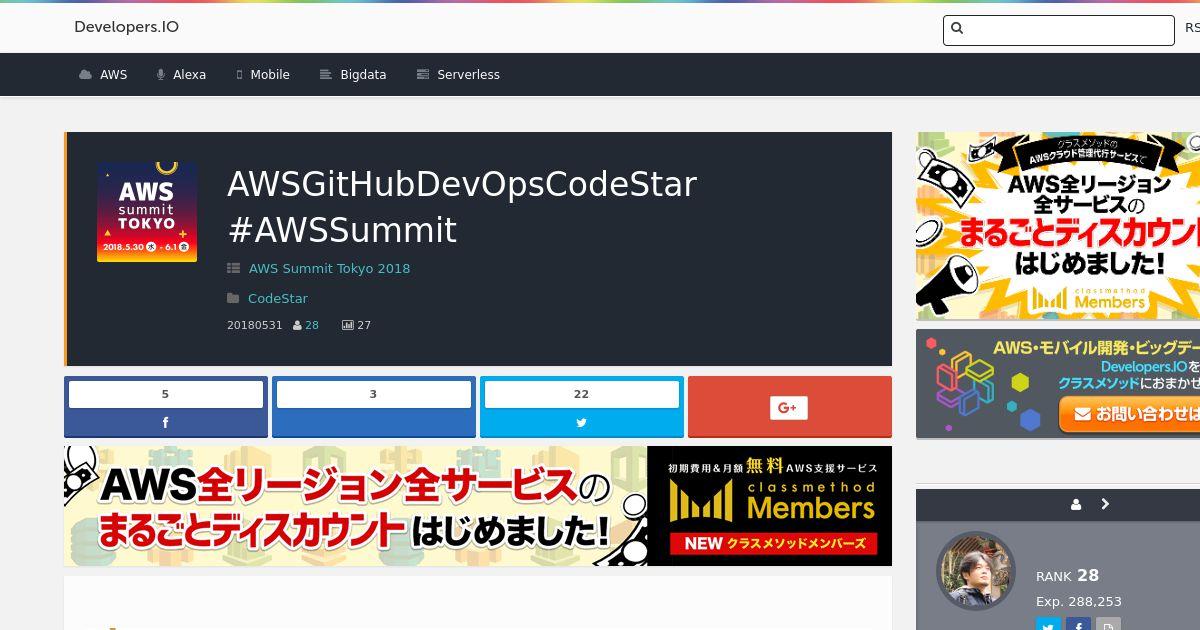Viewport: 1200px width, 630px height.
Task: Open the Serverless menu item
Action: click(x=458, y=75)
